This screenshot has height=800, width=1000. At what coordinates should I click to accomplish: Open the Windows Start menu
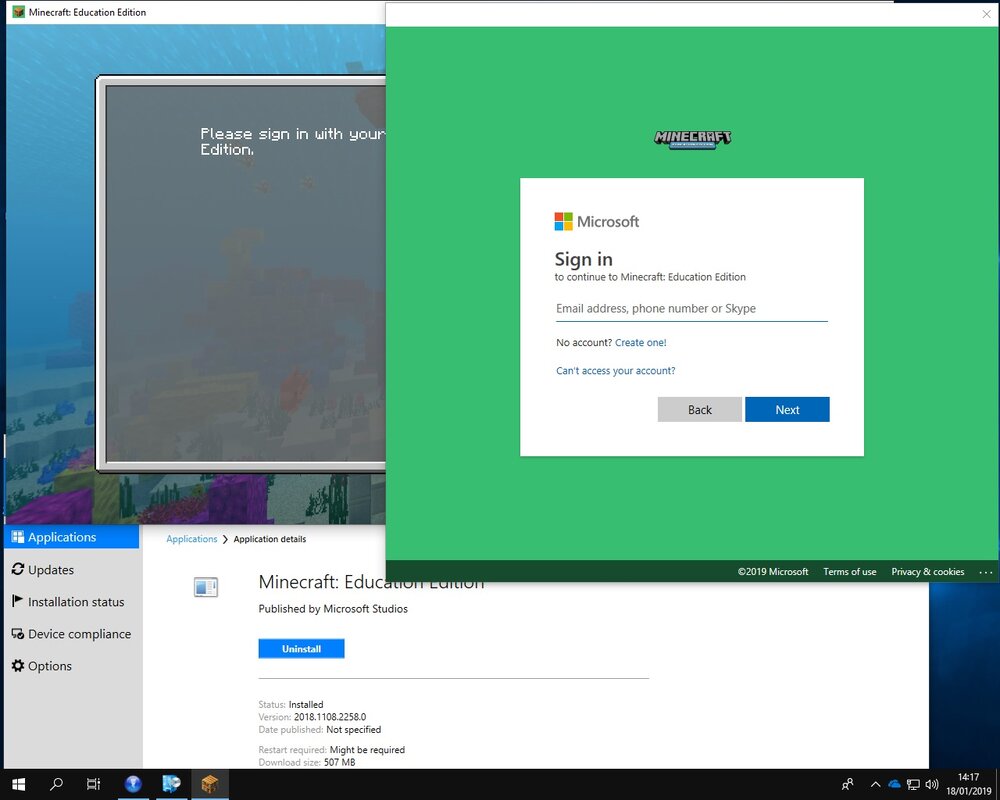(18, 784)
